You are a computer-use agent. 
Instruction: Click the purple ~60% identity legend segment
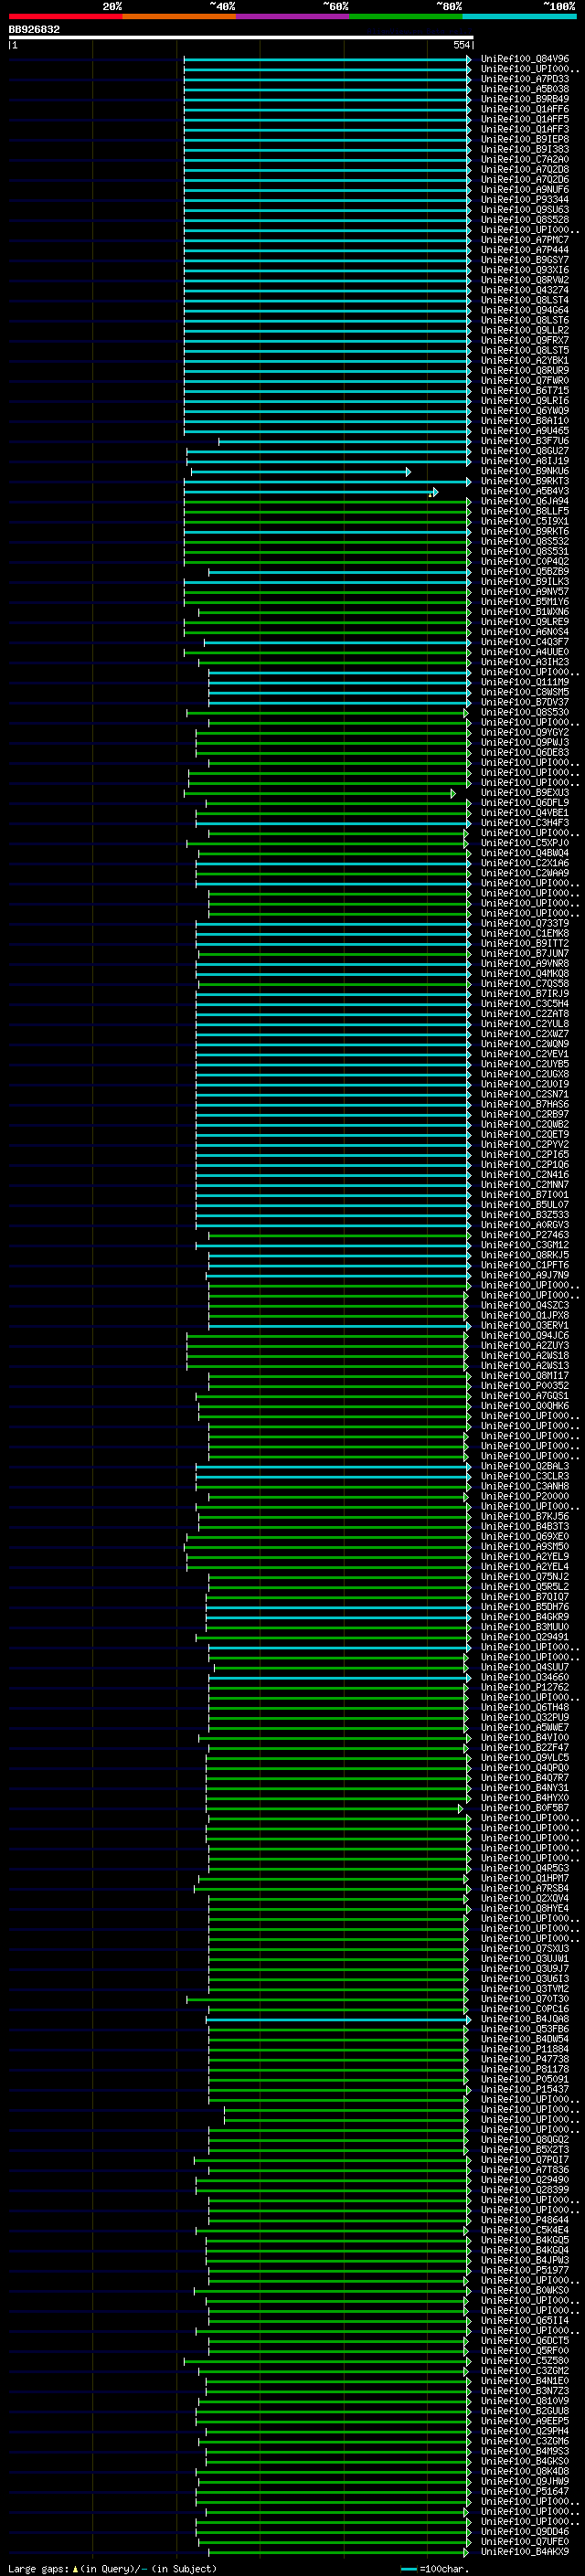click(293, 16)
